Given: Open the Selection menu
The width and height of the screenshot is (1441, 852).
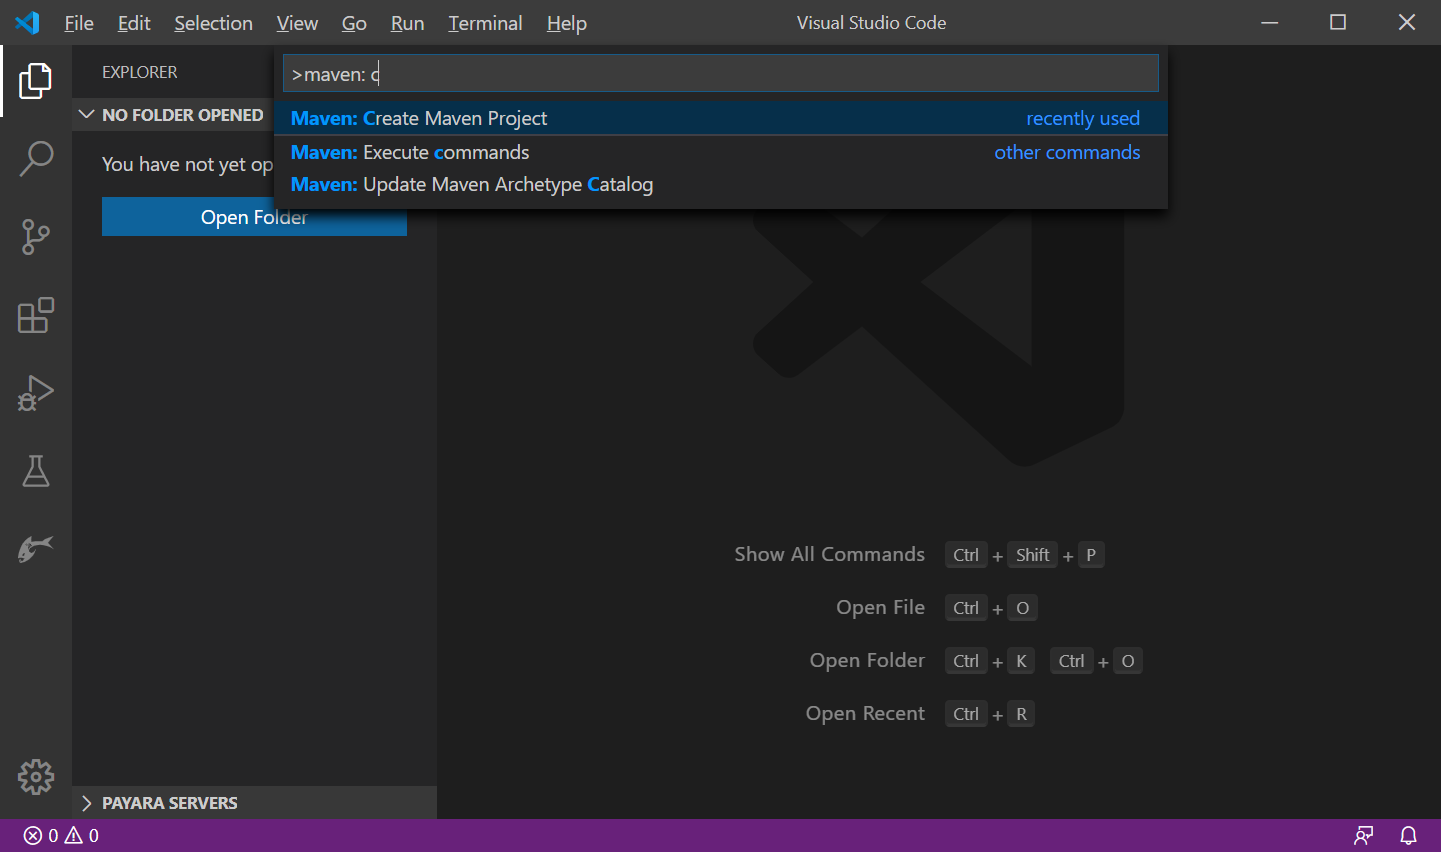Looking at the screenshot, I should tap(213, 23).
